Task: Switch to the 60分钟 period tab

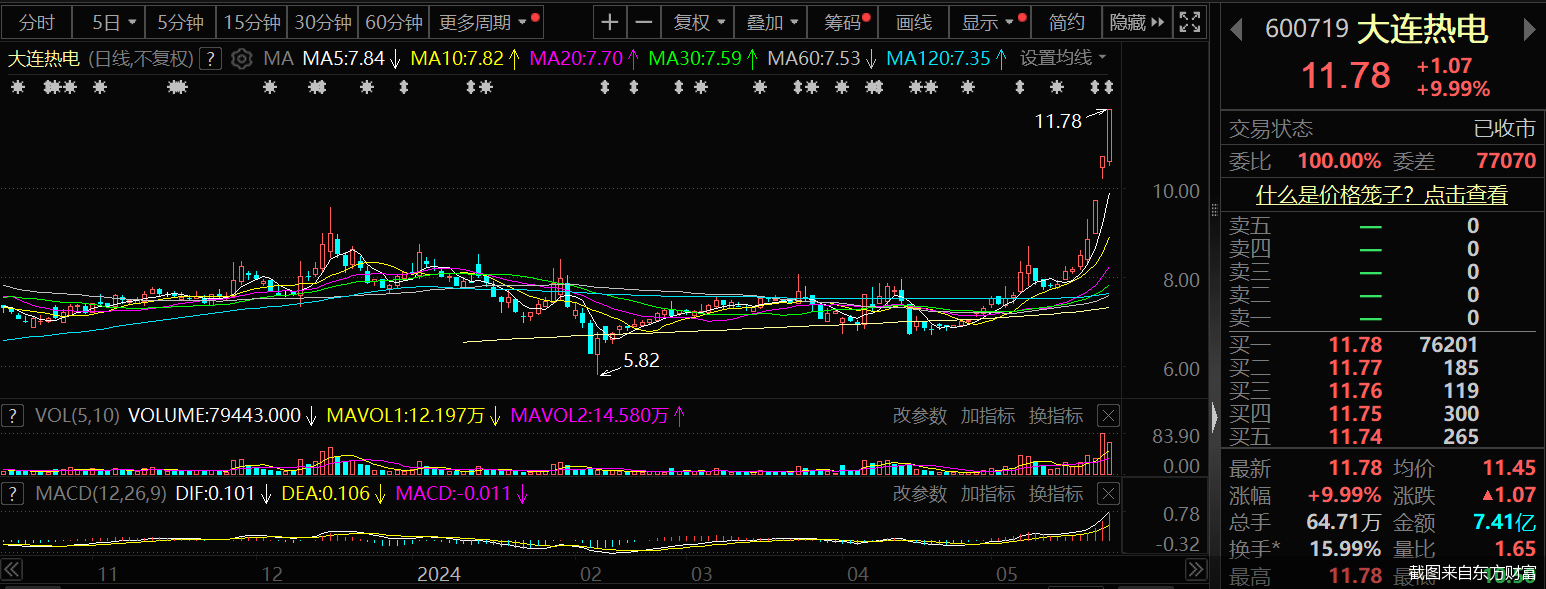Action: [394, 22]
